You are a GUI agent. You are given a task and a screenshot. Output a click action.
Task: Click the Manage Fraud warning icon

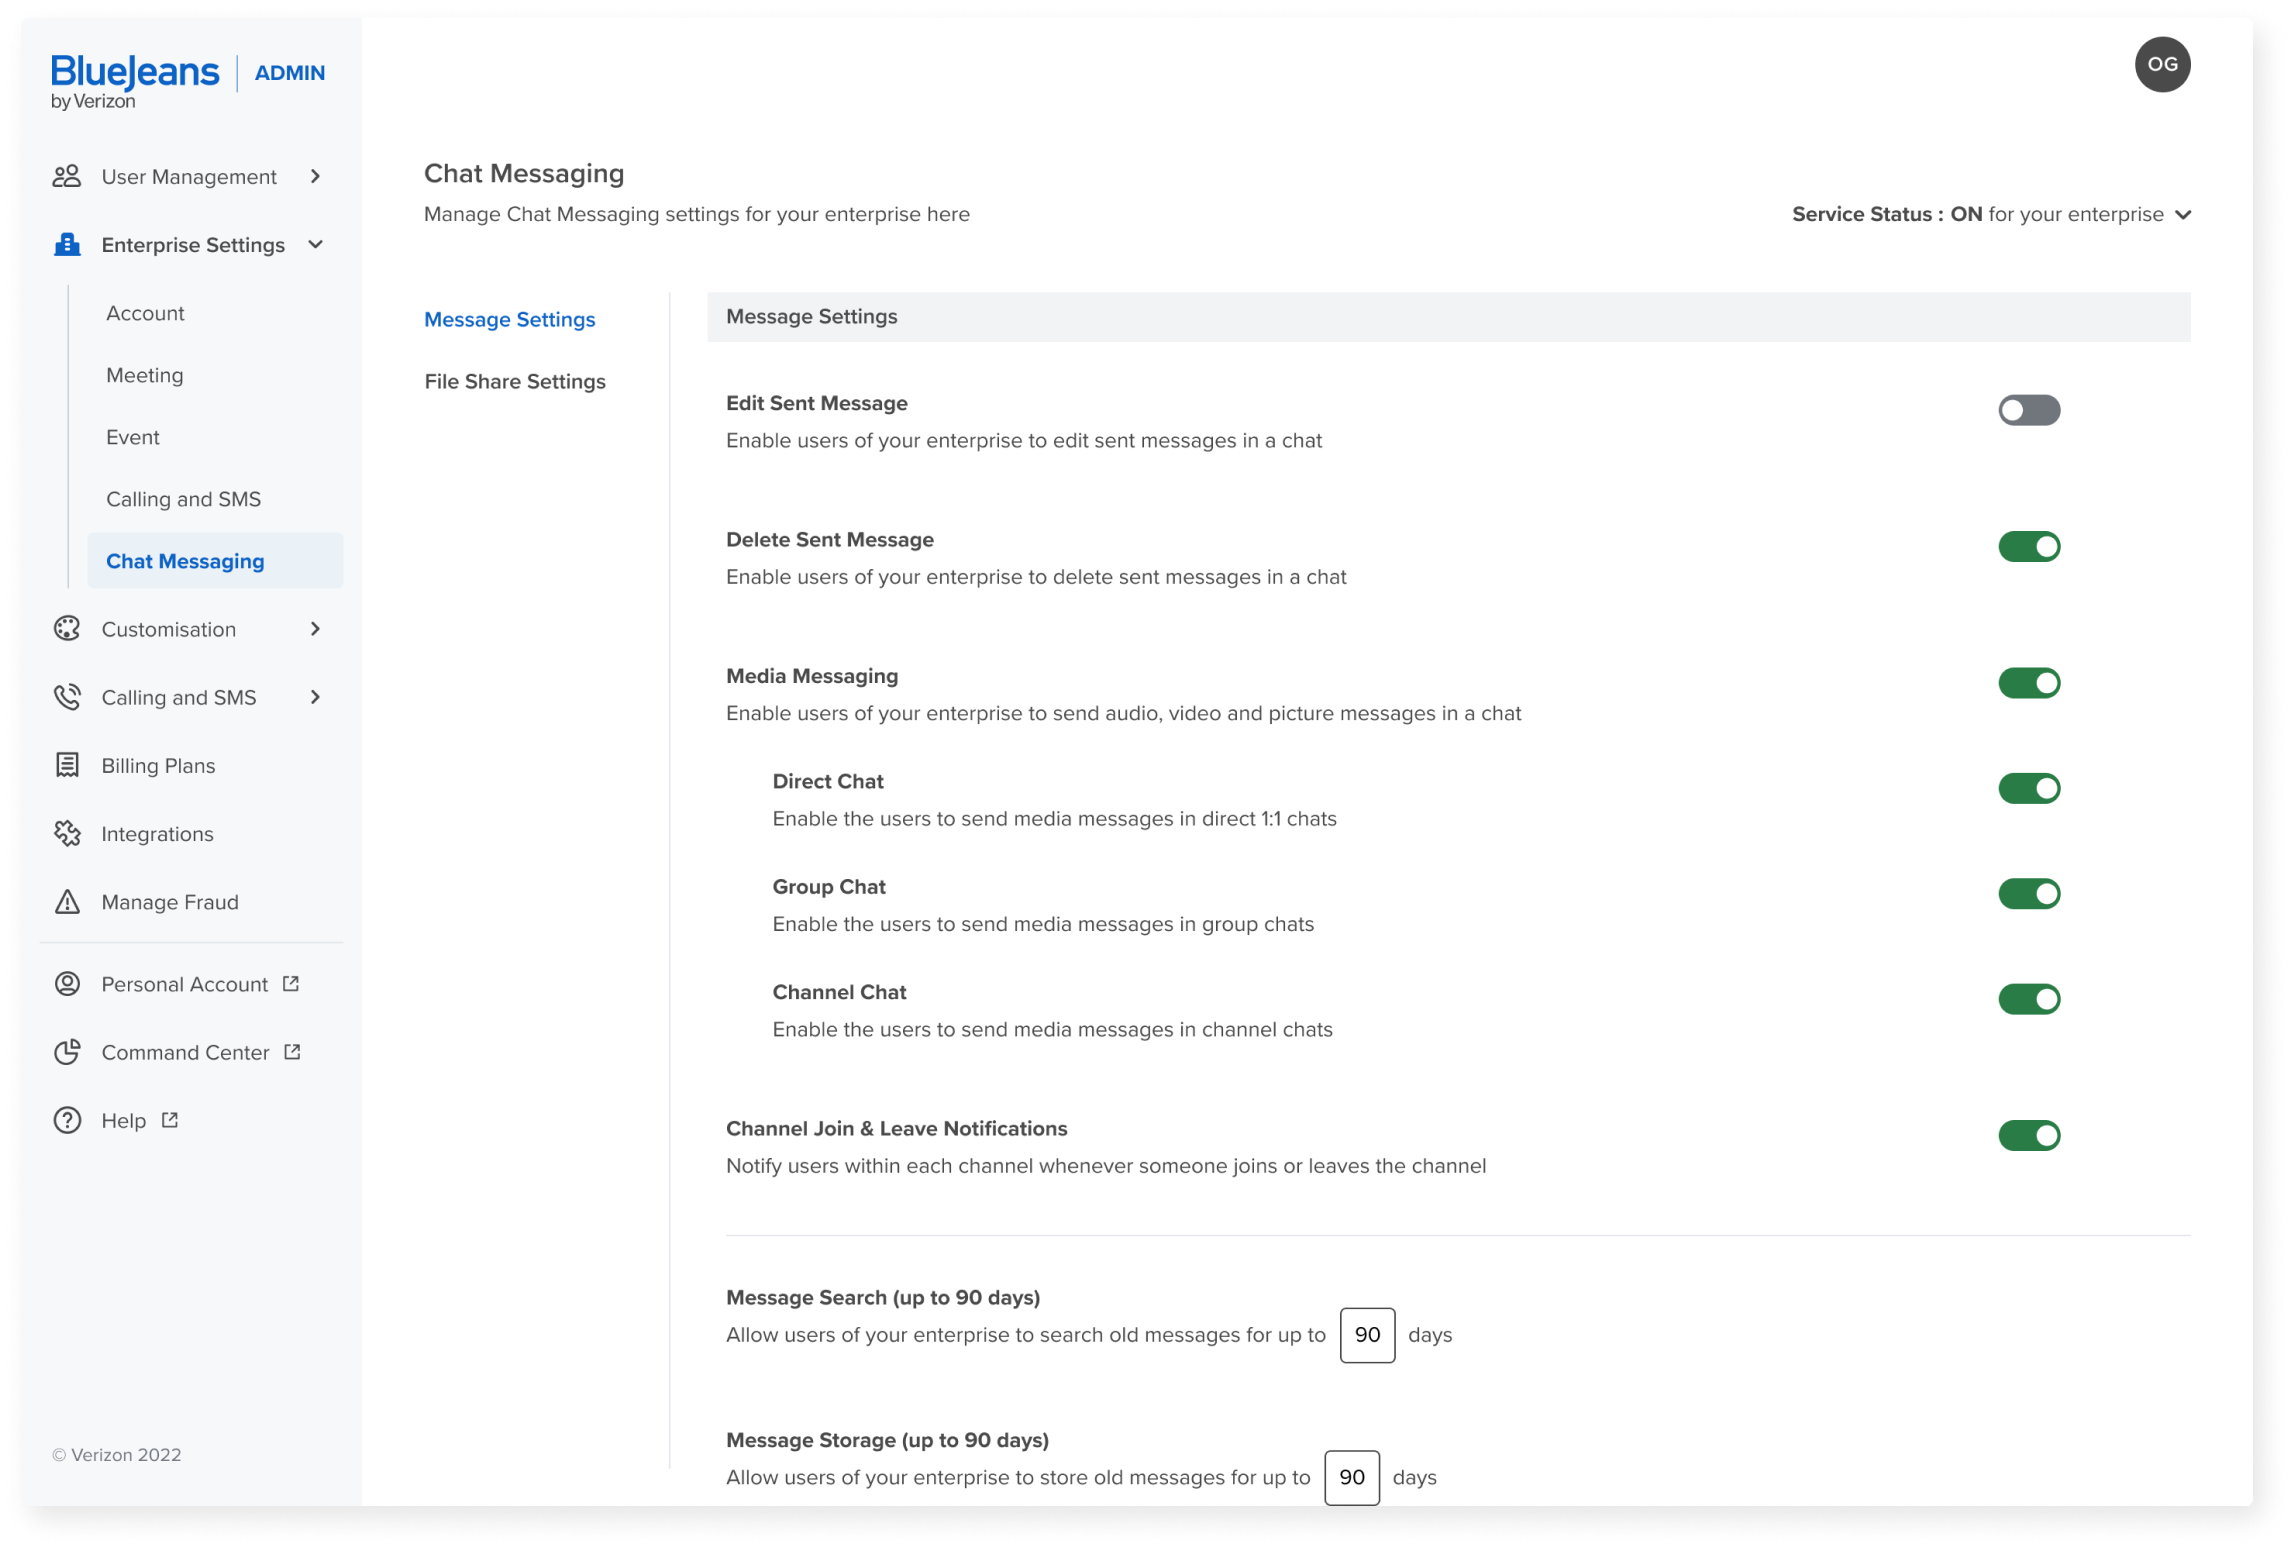[66, 902]
